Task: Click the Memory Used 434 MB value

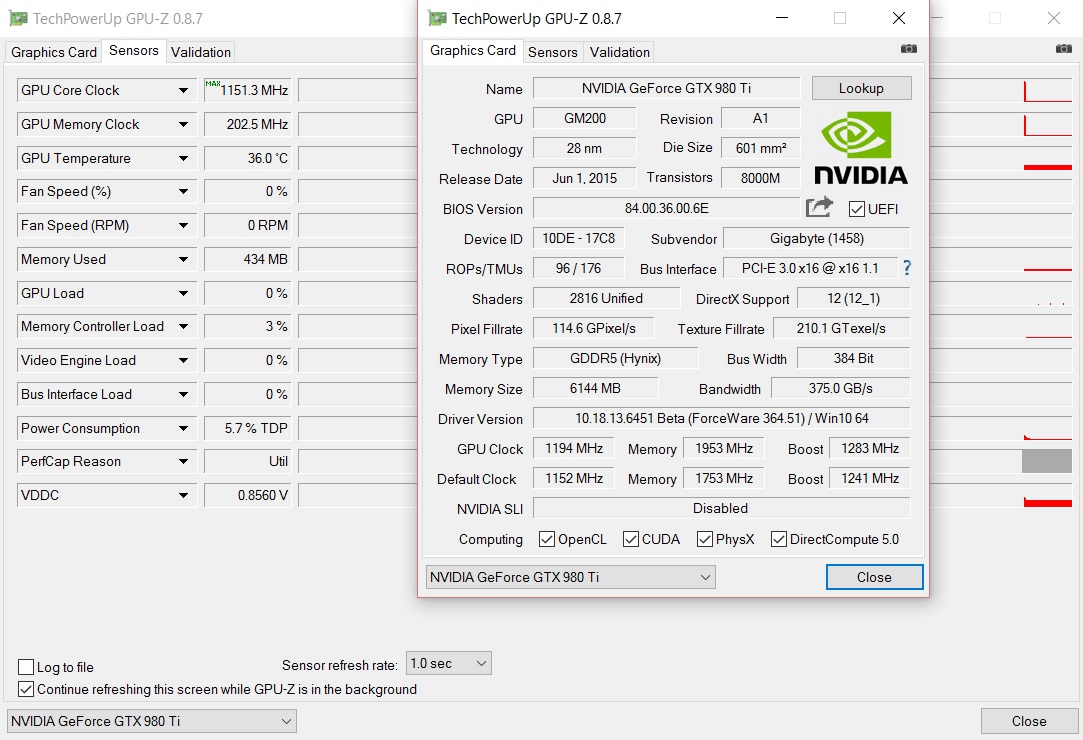Action: (x=247, y=259)
